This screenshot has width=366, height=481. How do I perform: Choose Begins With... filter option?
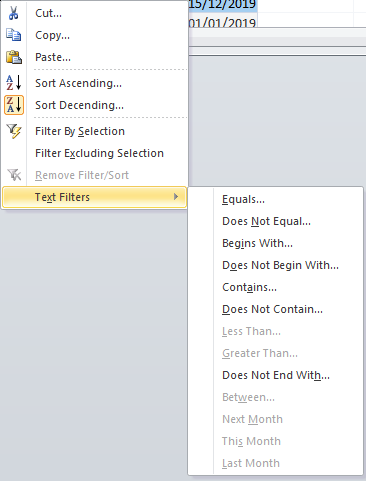point(257,243)
